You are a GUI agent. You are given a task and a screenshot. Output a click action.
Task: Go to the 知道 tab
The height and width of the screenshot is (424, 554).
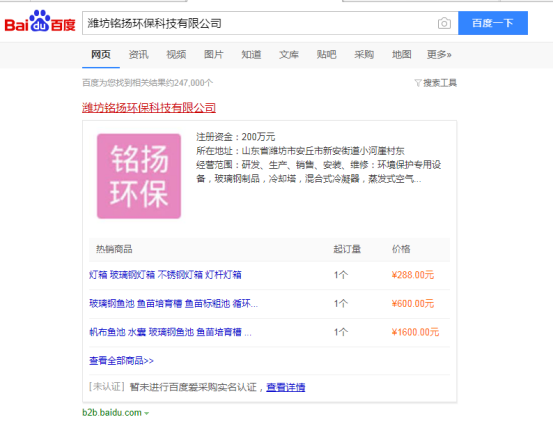pos(251,54)
